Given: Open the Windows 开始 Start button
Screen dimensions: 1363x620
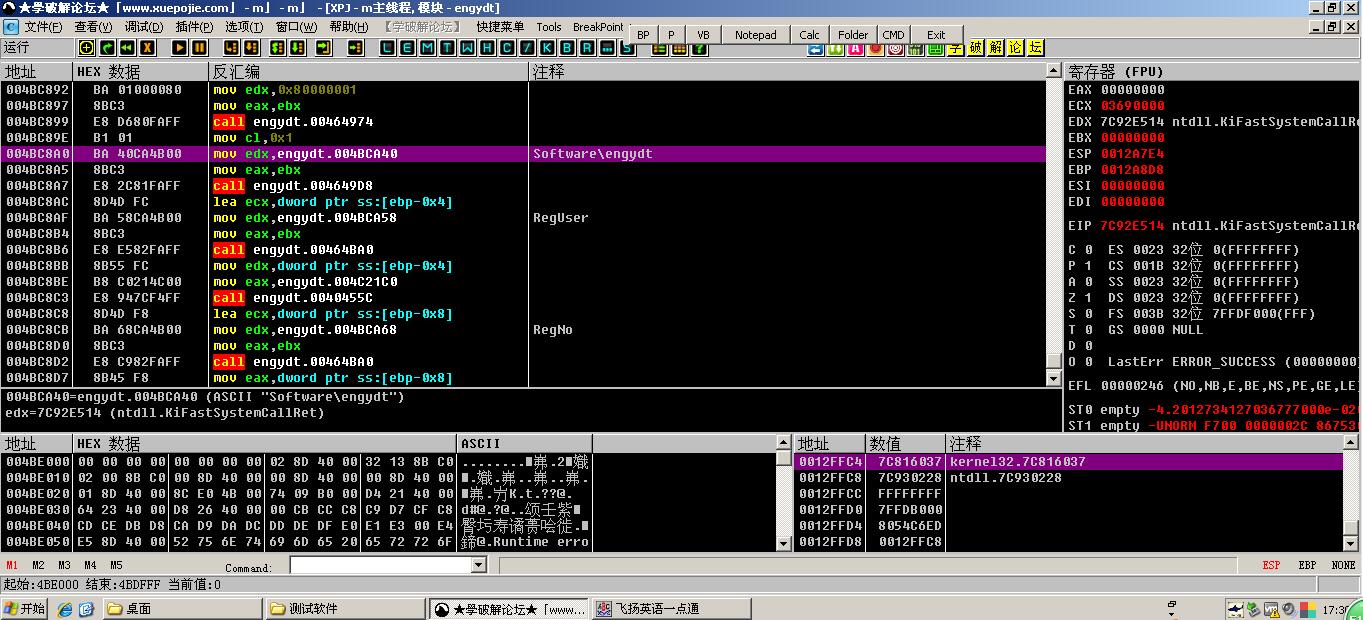Looking at the screenshot, I should point(26,609).
